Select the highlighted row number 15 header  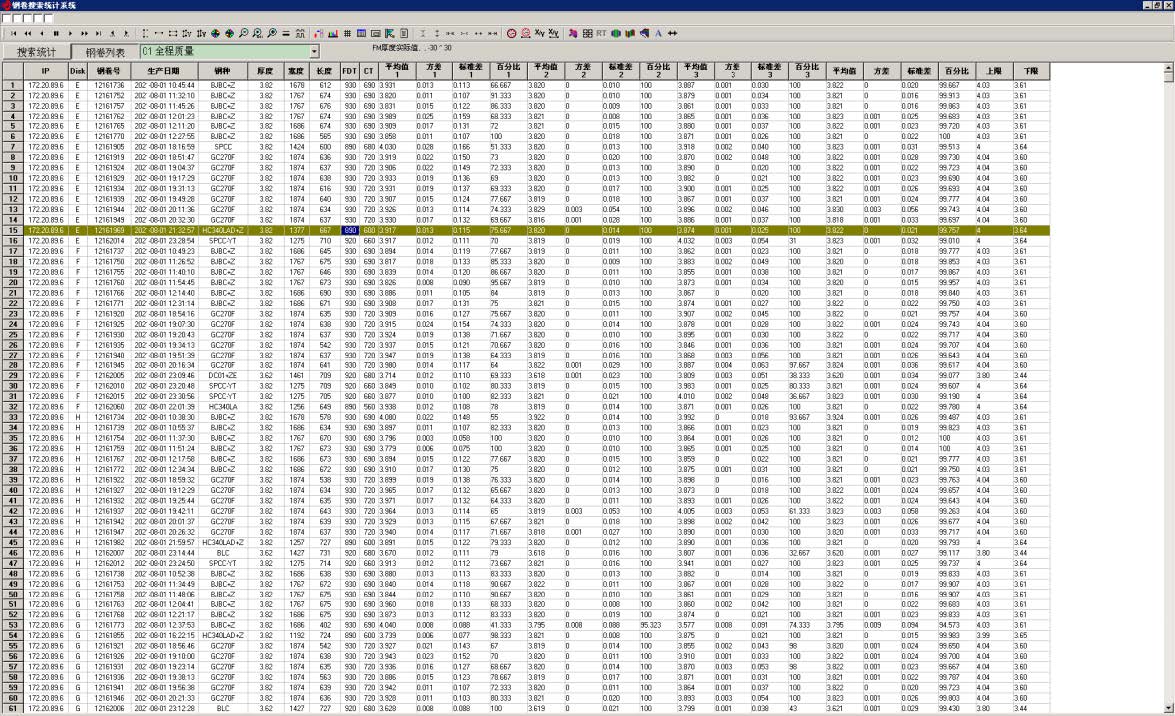click(x=12, y=230)
